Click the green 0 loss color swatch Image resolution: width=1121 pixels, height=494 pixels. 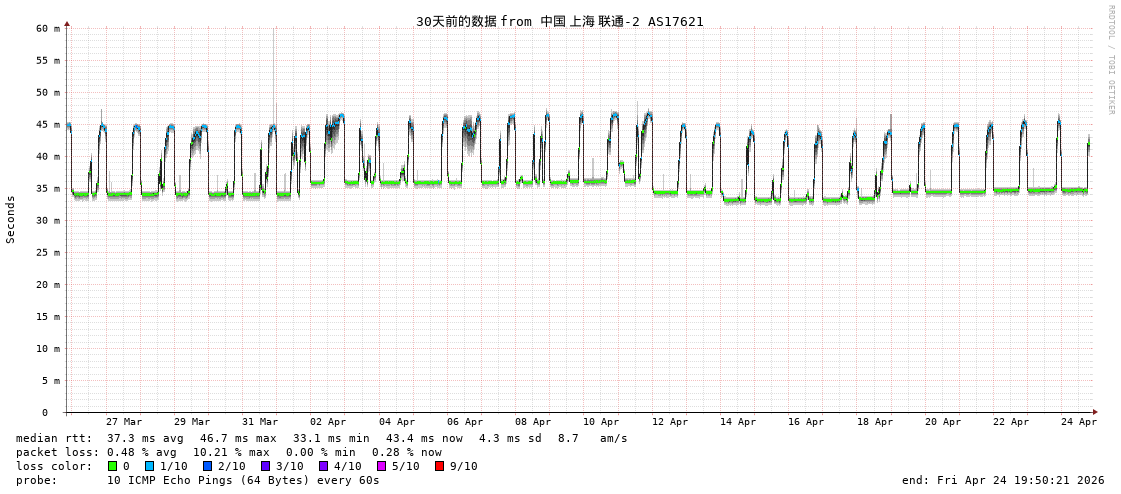point(113,466)
